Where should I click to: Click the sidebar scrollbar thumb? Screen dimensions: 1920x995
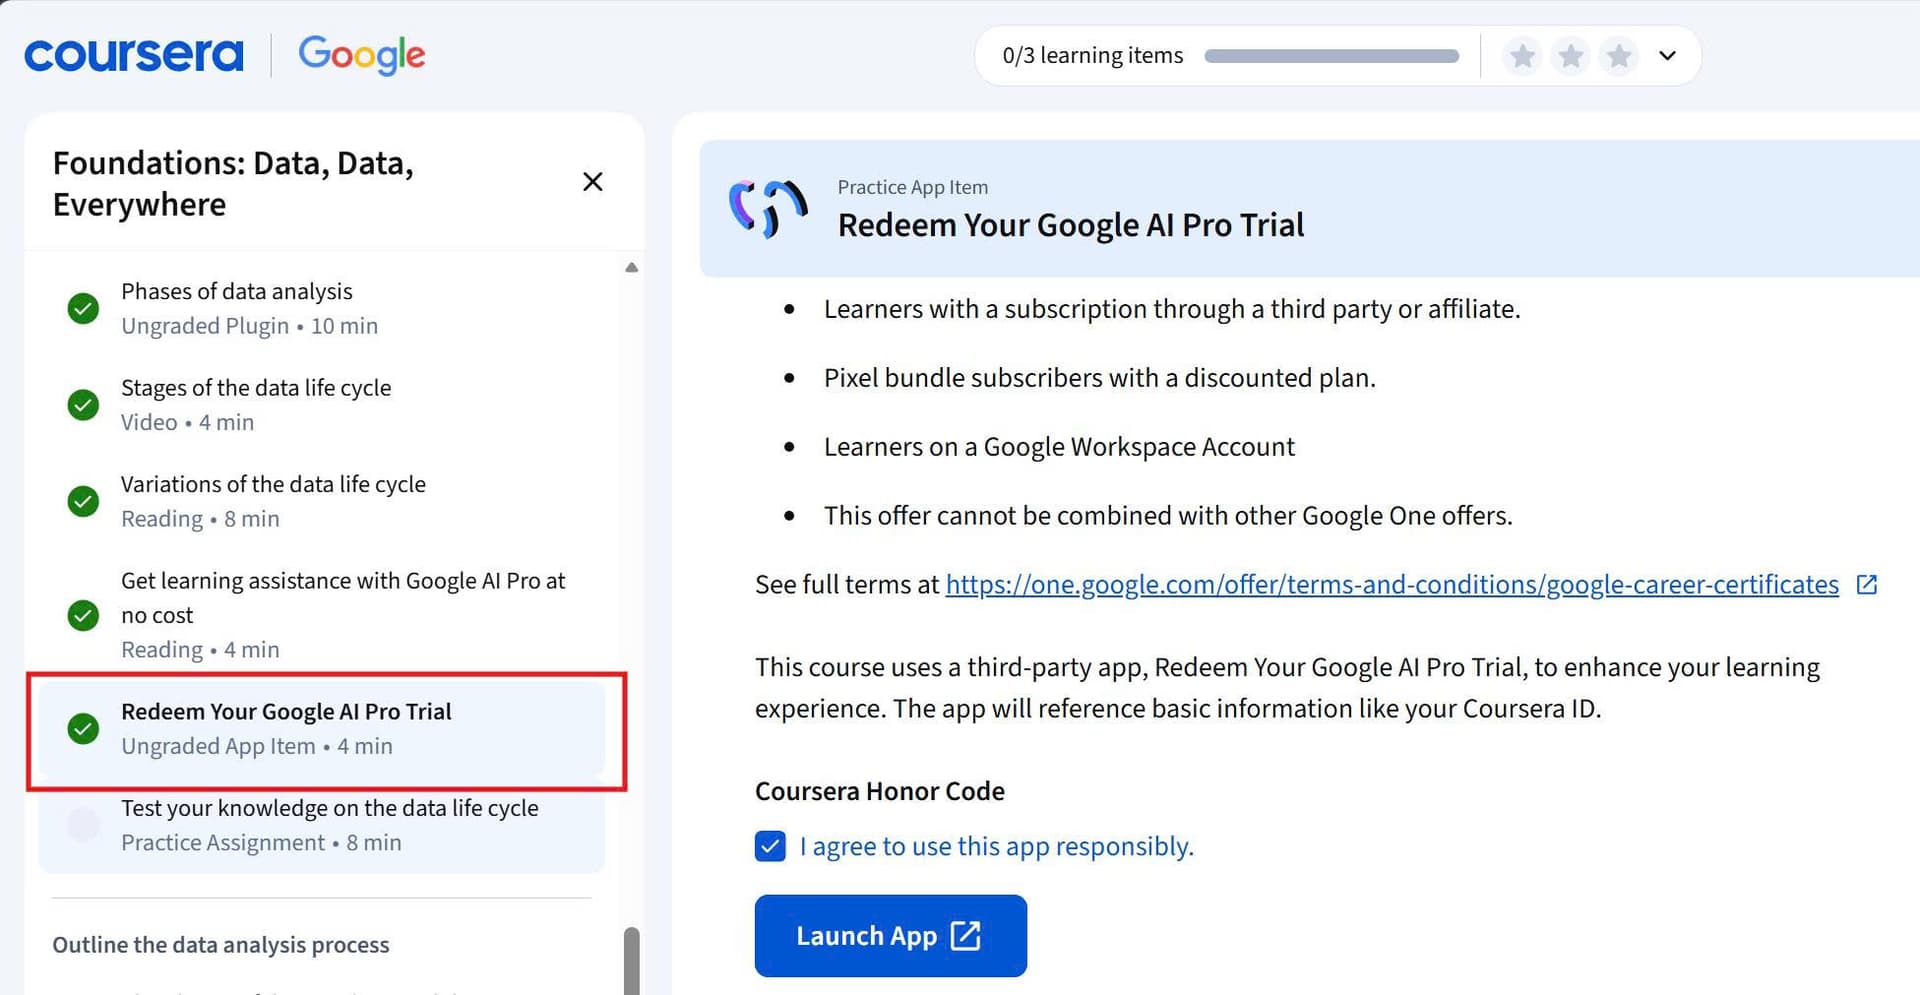pyautogui.click(x=631, y=960)
